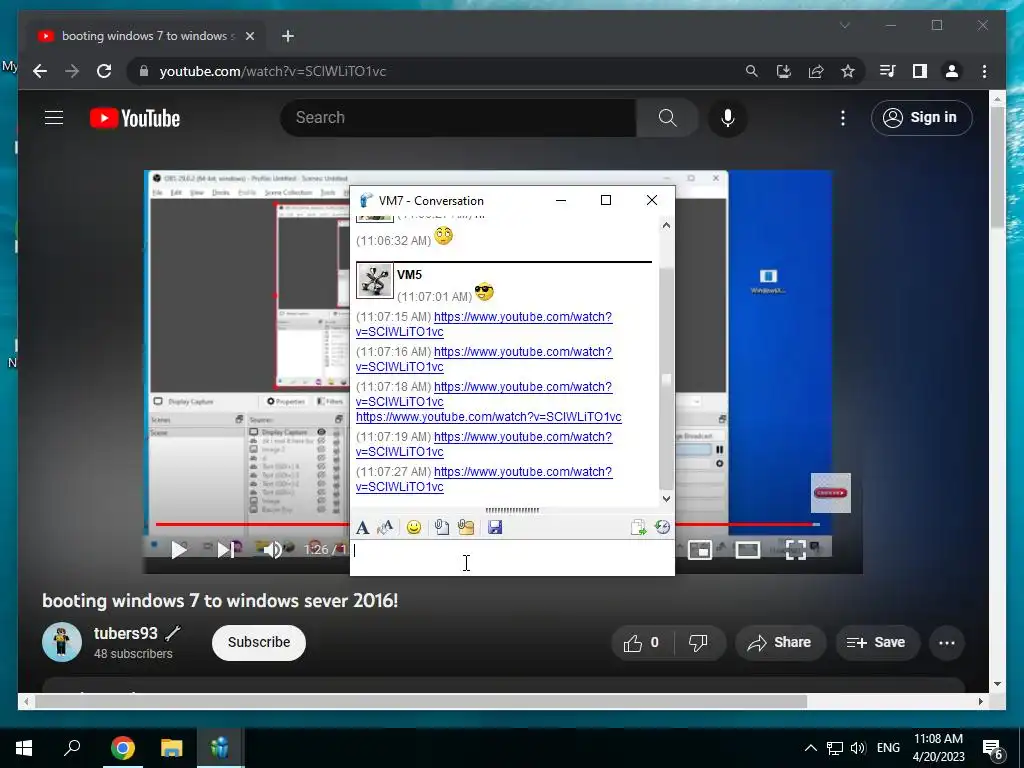Select the booting windows 7 tab
1024x768 pixels.
click(x=145, y=36)
